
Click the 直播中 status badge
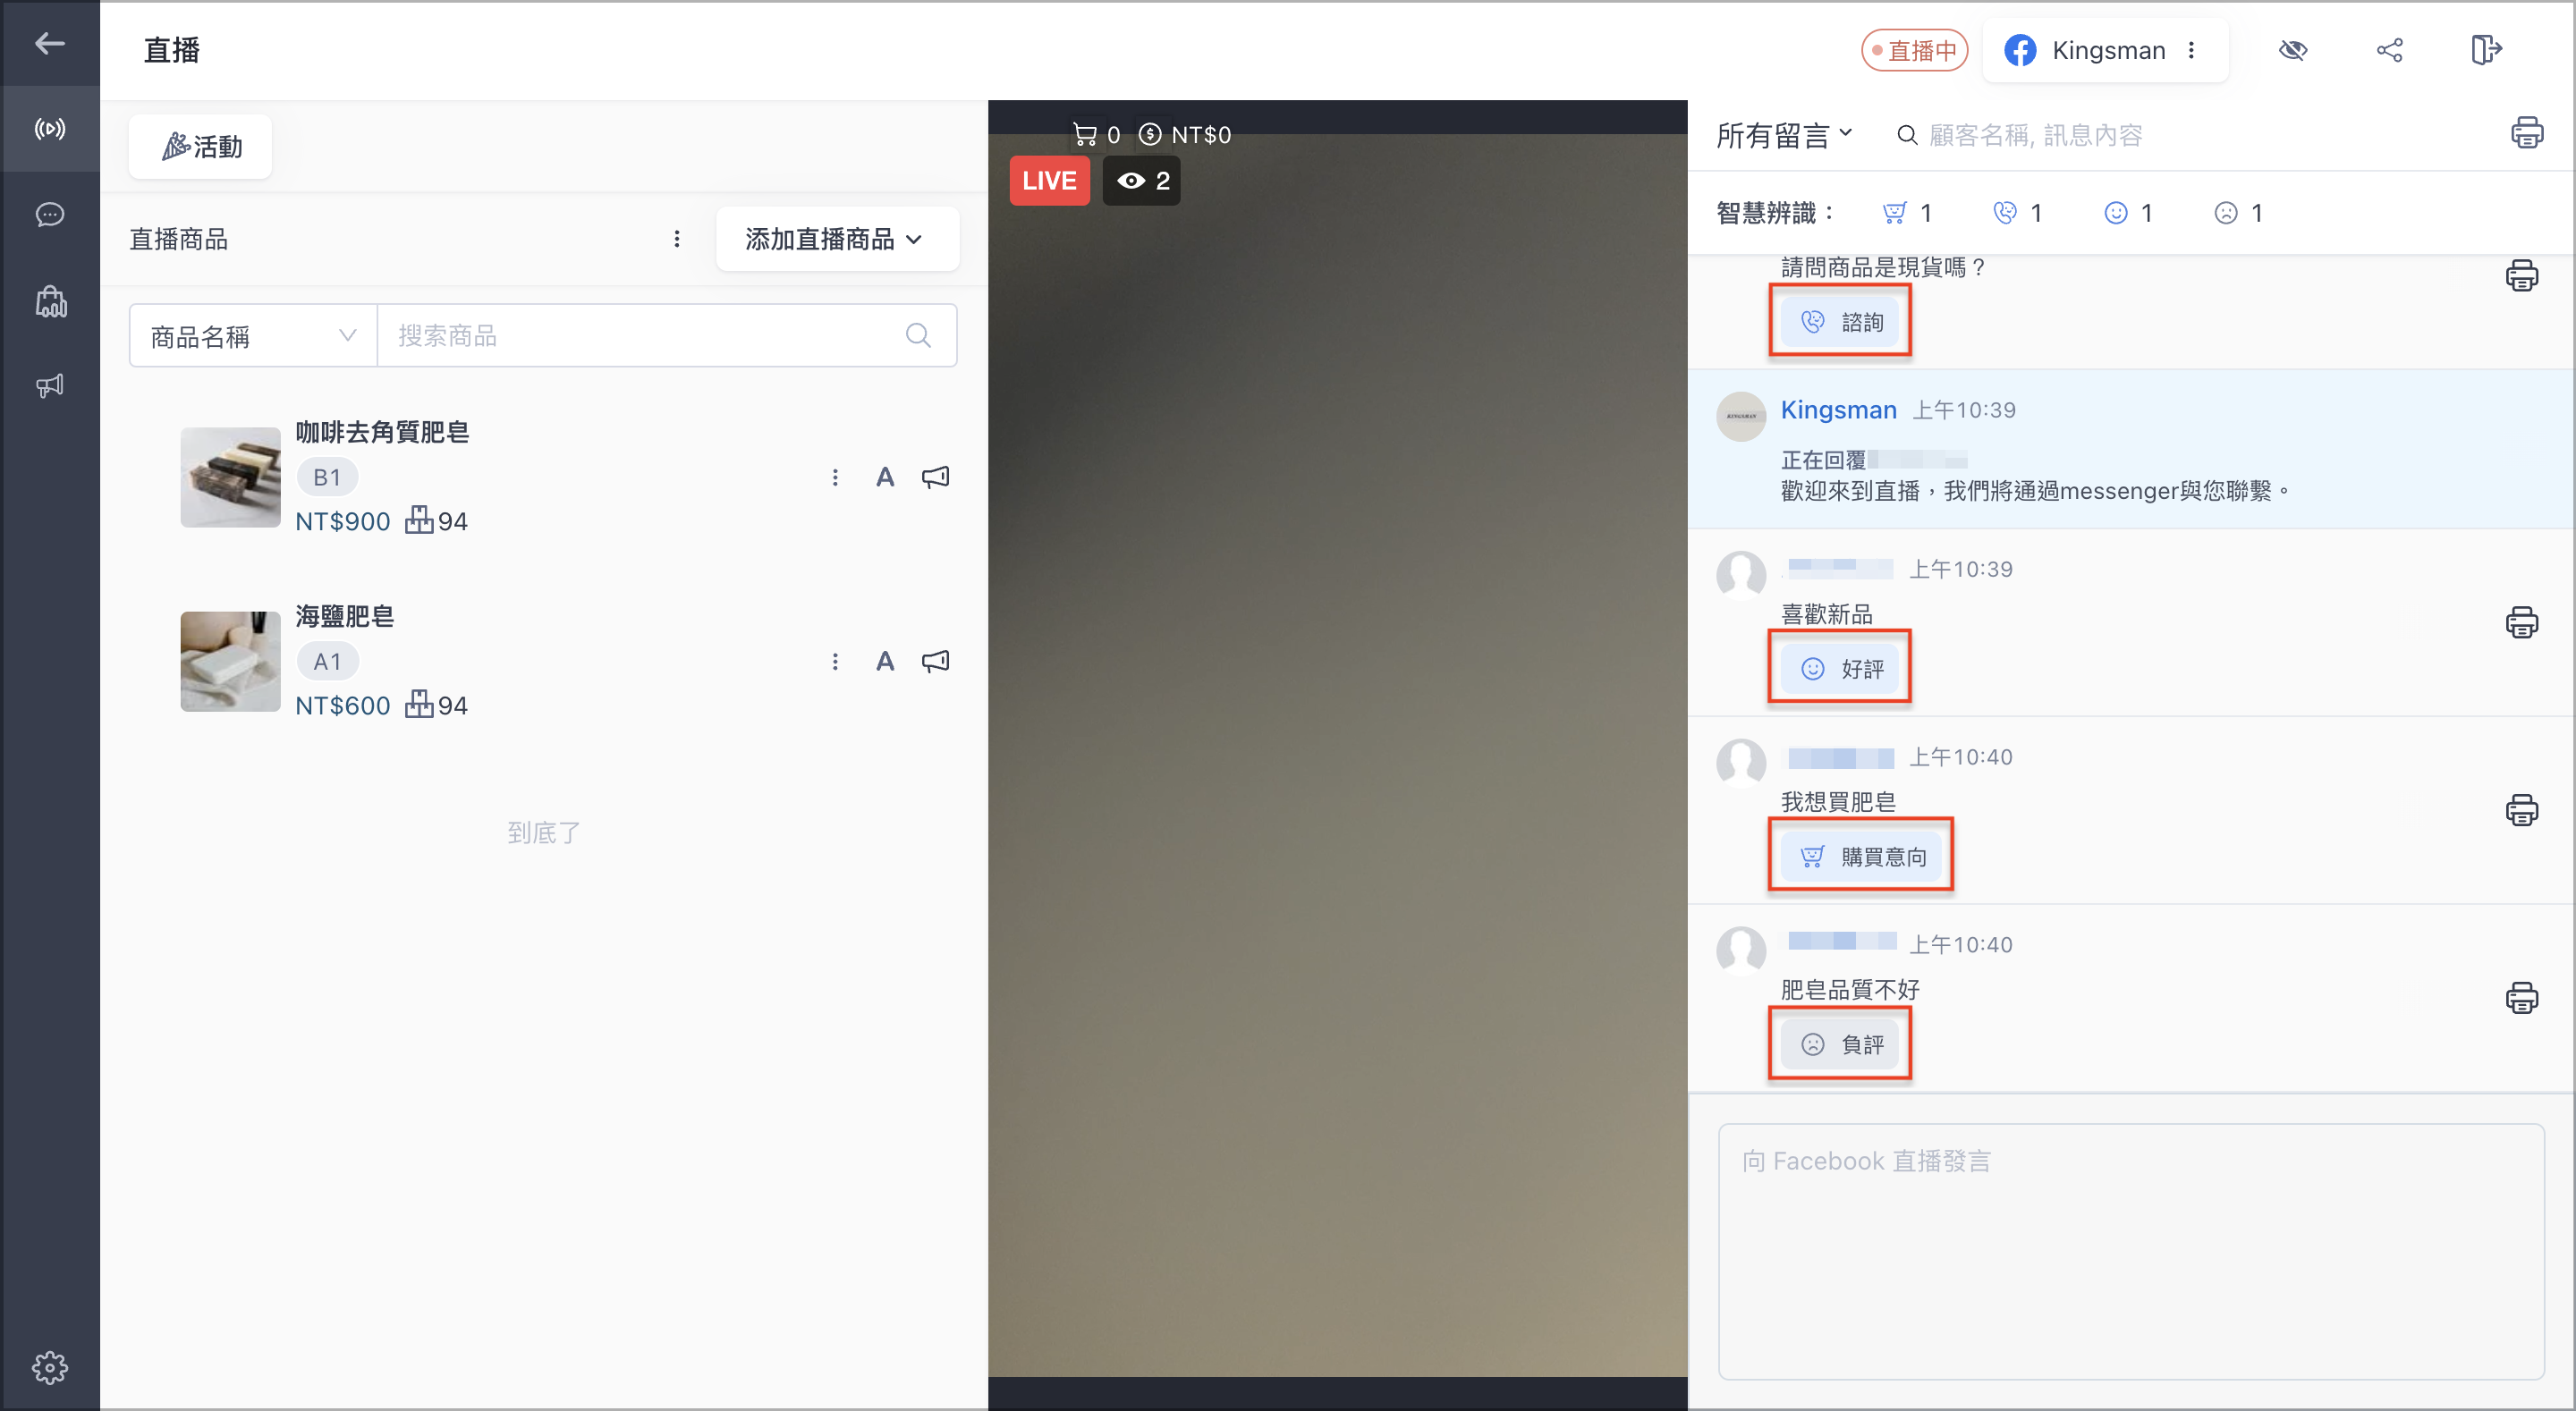[x=1914, y=50]
